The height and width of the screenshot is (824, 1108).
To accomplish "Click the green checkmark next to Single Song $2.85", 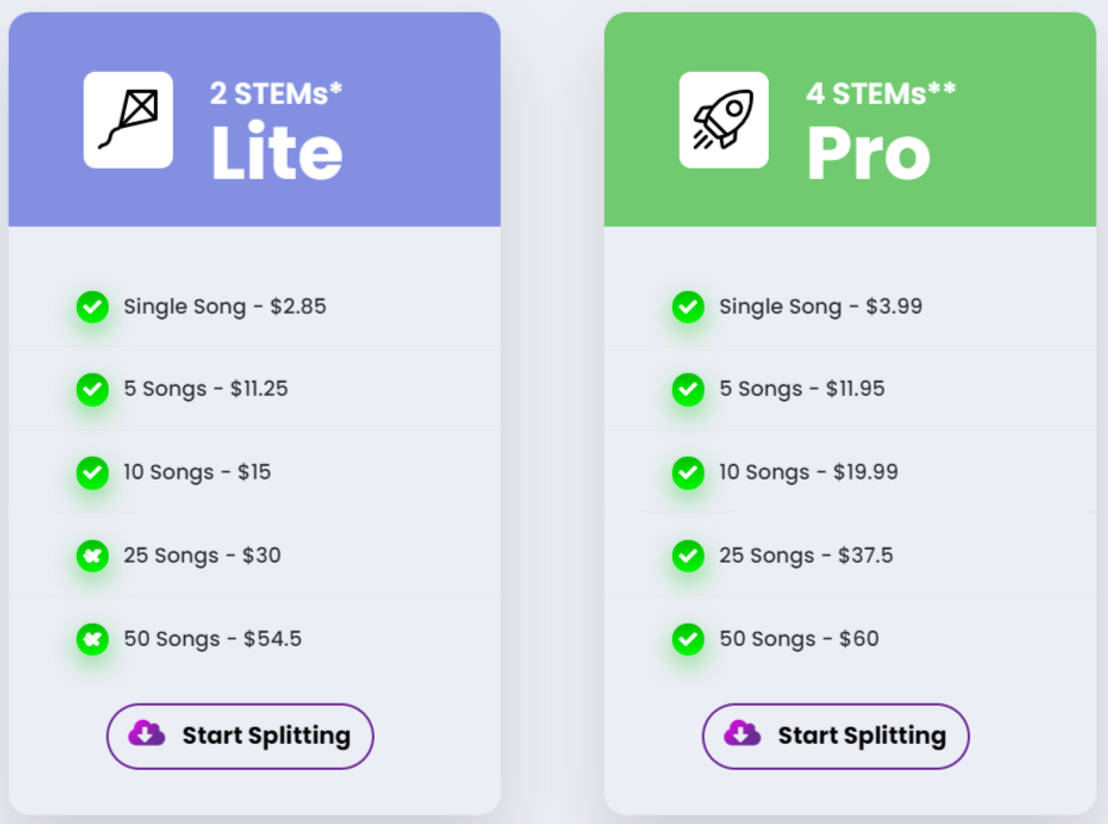I will pos(92,307).
